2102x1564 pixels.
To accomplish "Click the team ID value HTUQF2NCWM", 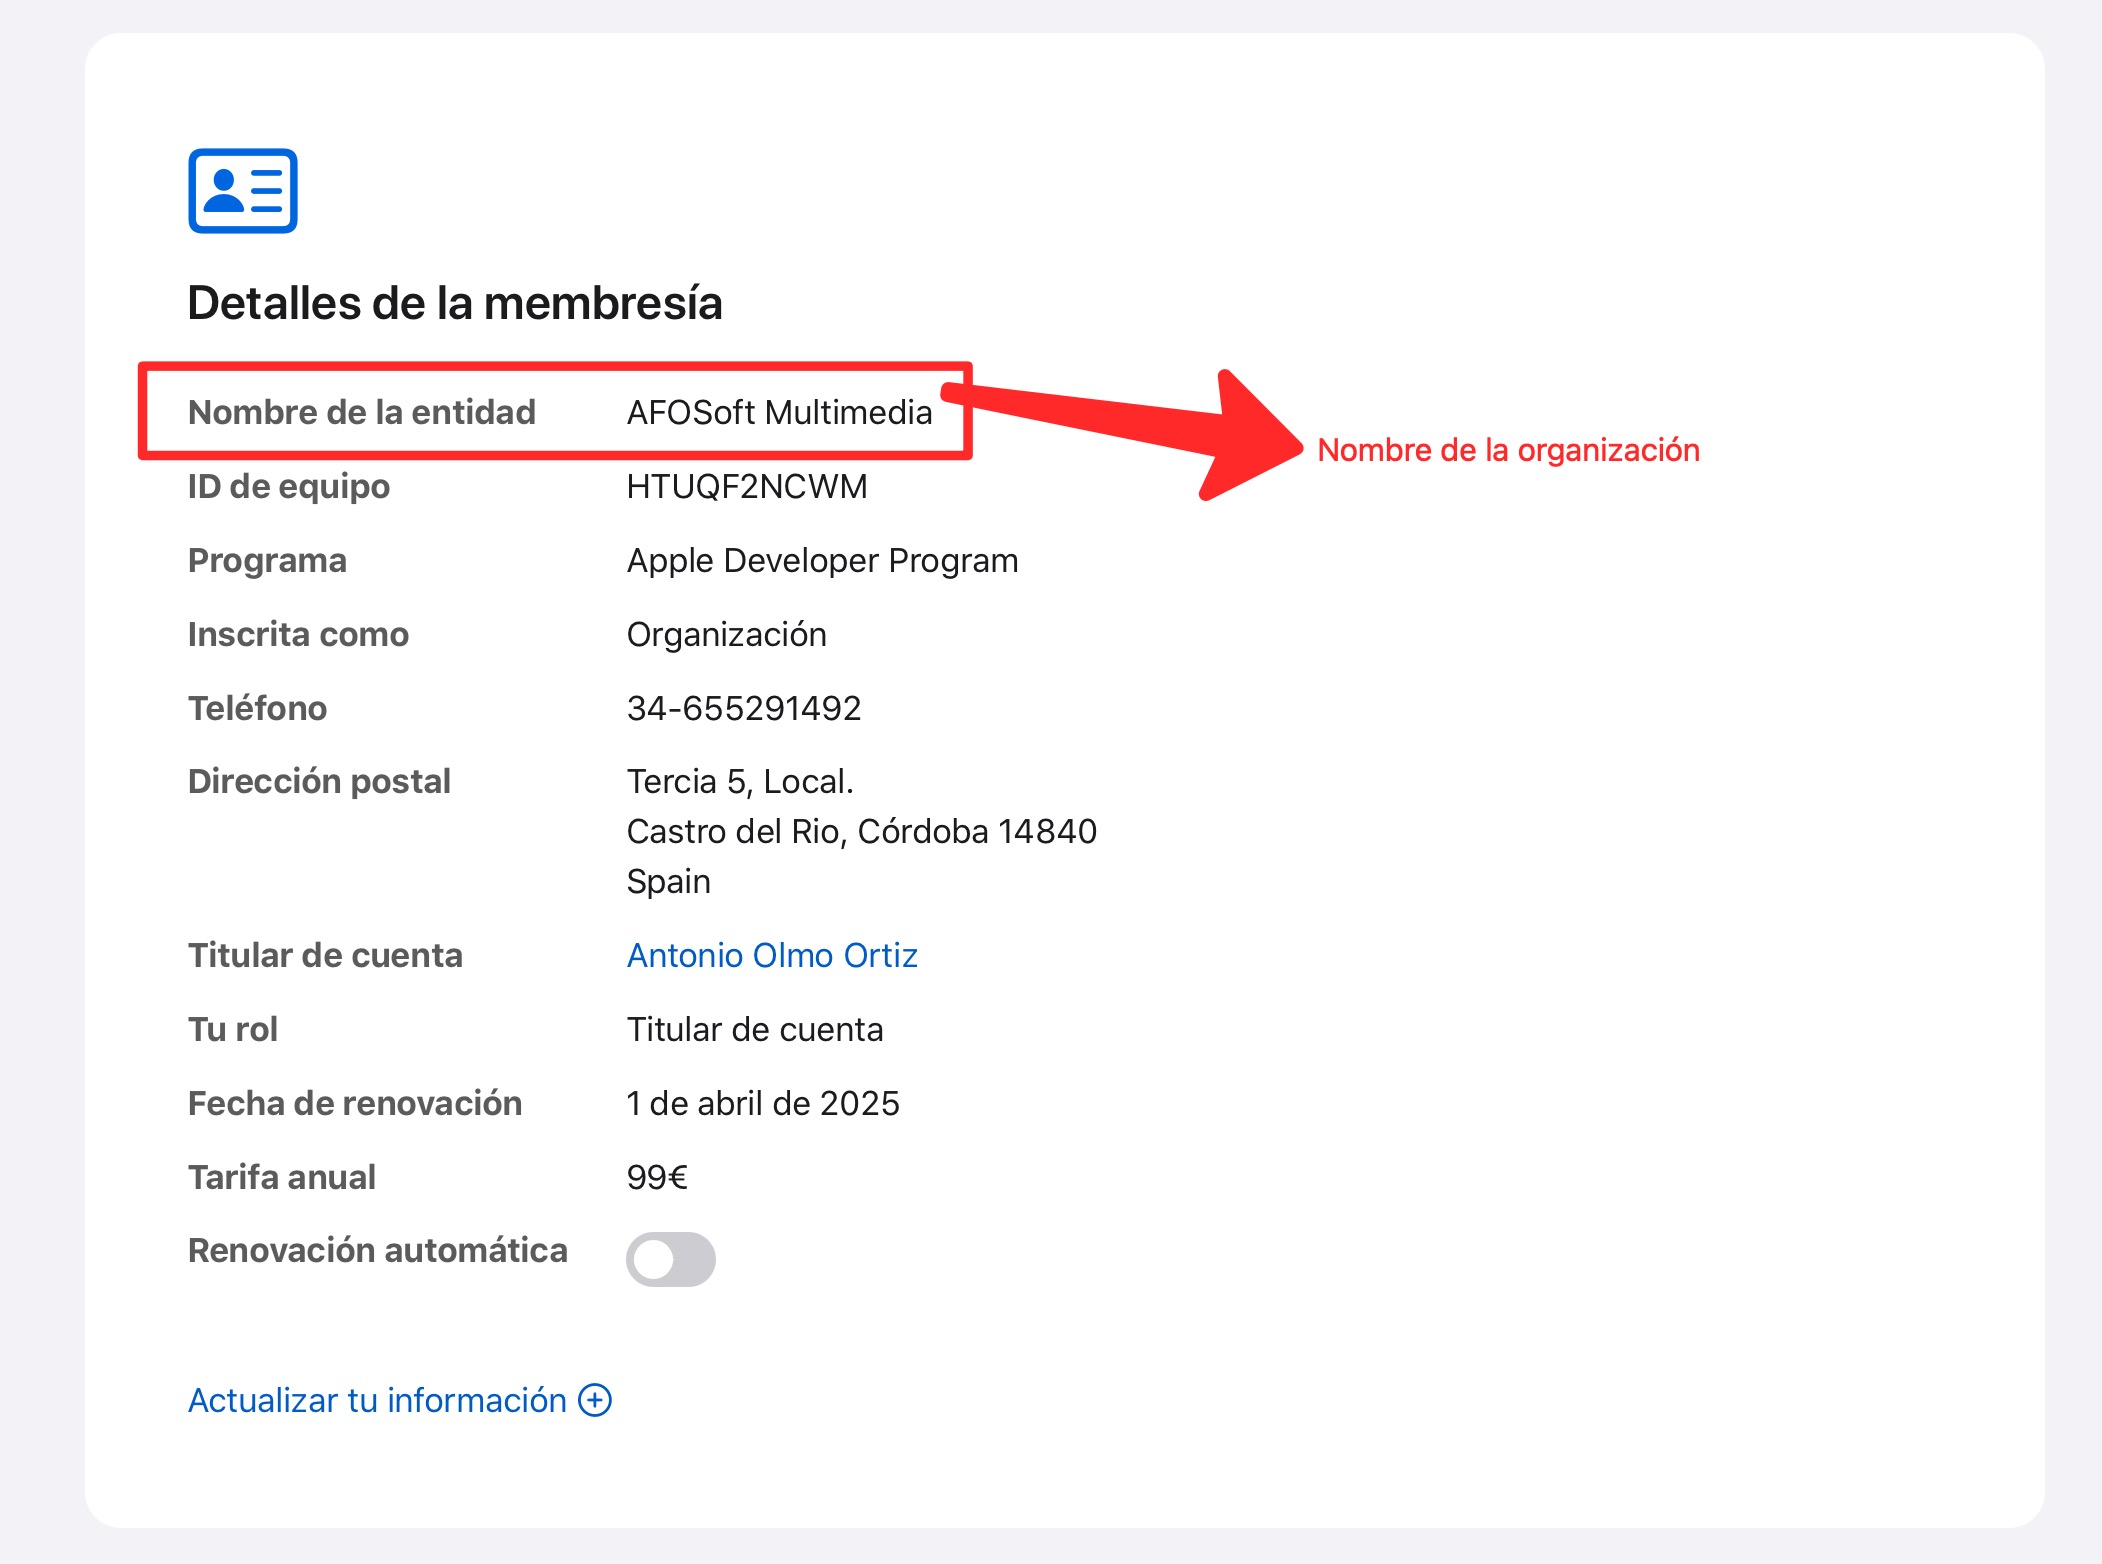I will pyautogui.click(x=746, y=486).
